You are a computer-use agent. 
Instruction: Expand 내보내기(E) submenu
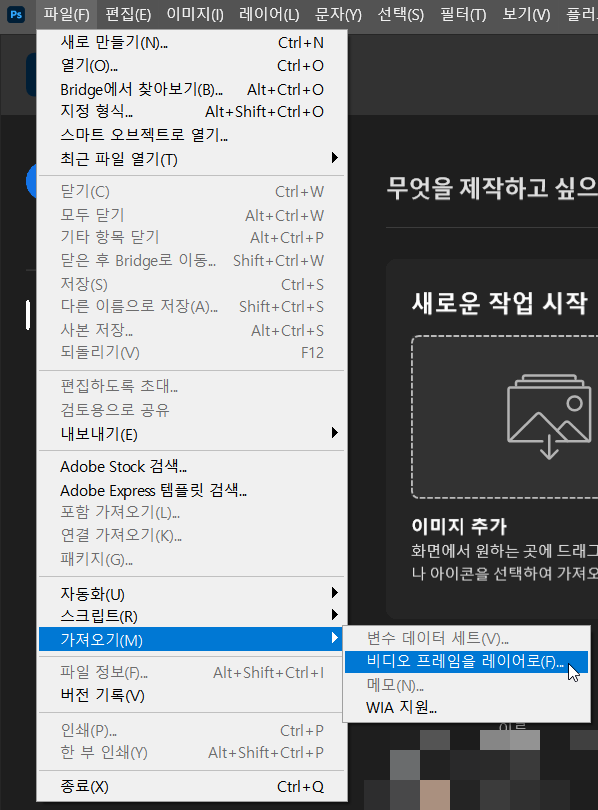coord(192,433)
